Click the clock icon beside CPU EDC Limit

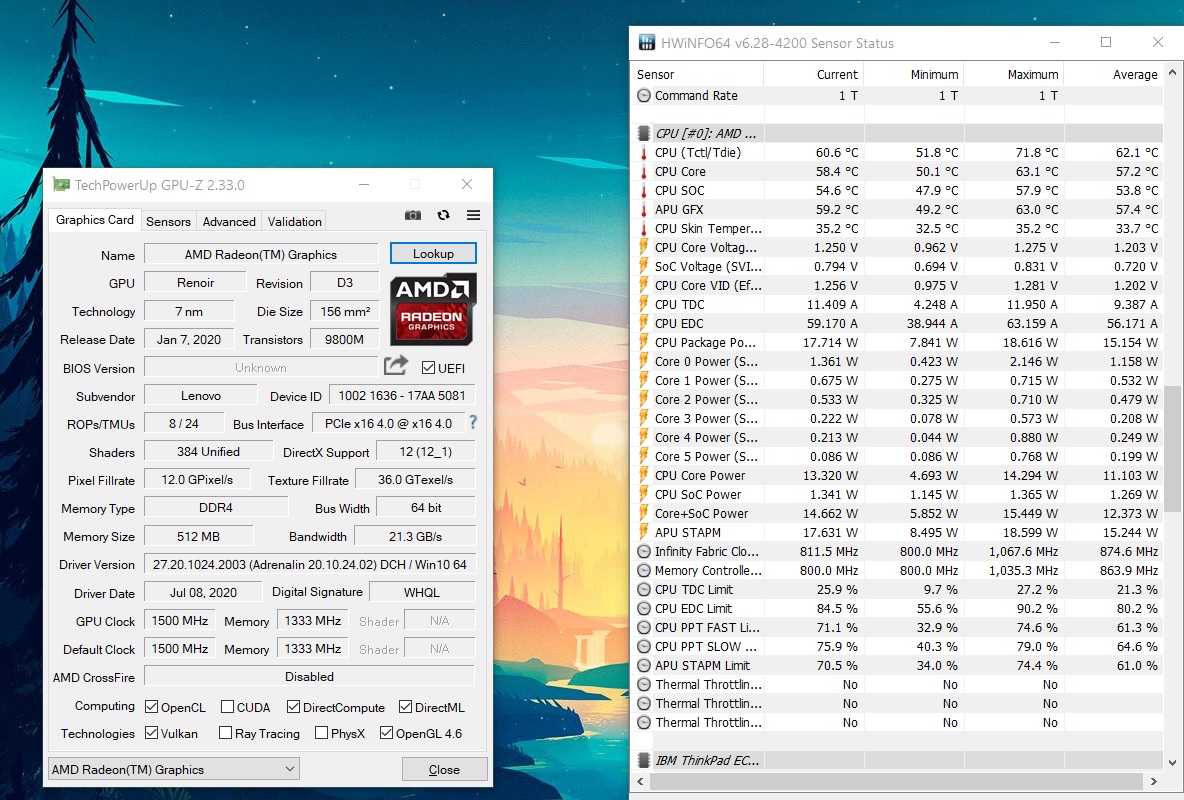[x=644, y=608]
